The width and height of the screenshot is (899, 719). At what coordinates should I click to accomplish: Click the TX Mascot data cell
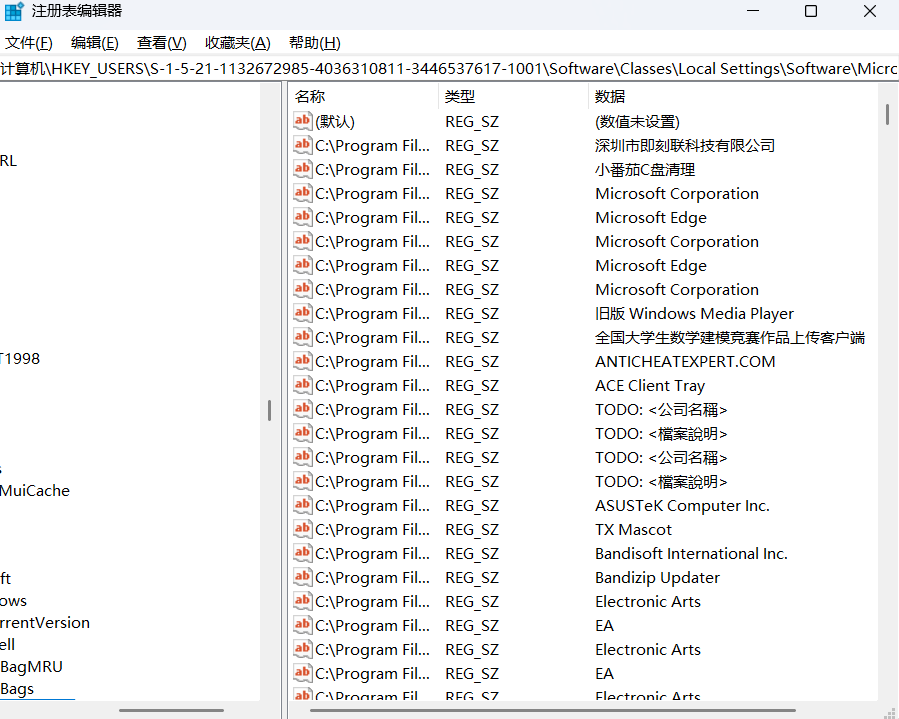[x=634, y=530]
